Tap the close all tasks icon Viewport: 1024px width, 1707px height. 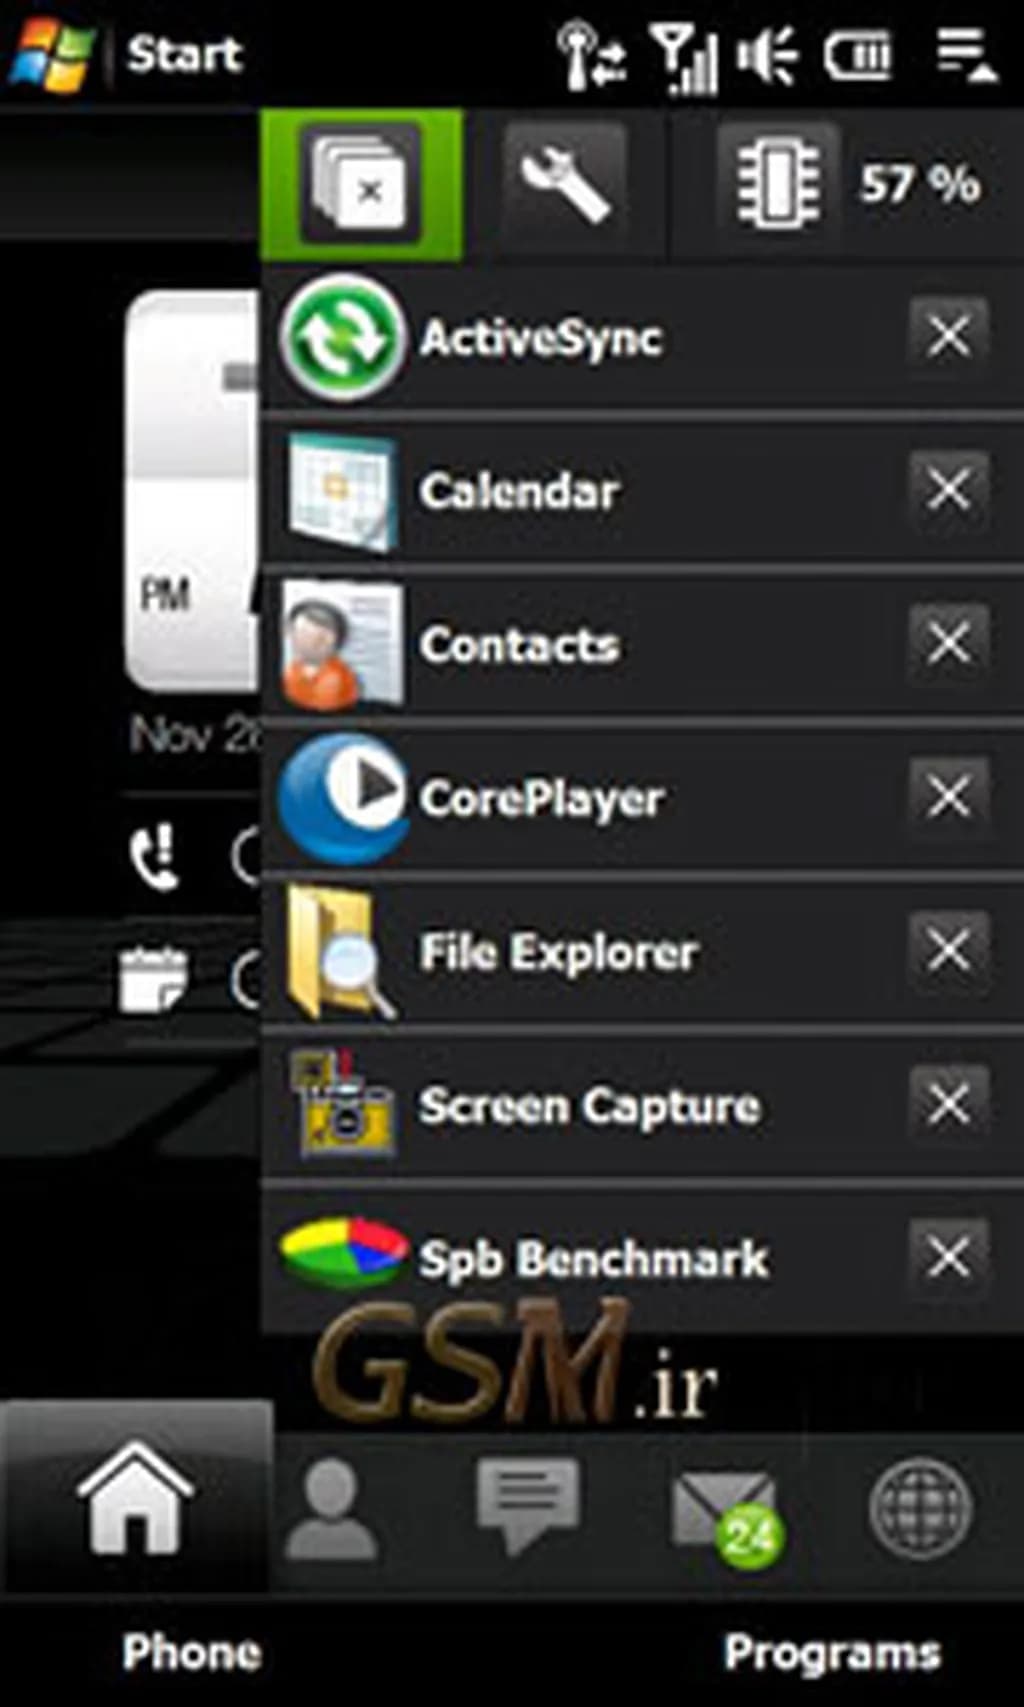(361, 185)
